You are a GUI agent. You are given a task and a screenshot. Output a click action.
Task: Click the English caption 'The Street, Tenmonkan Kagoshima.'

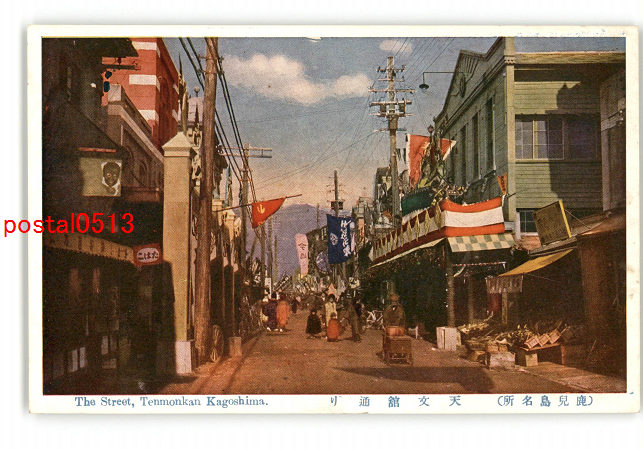[171, 401]
